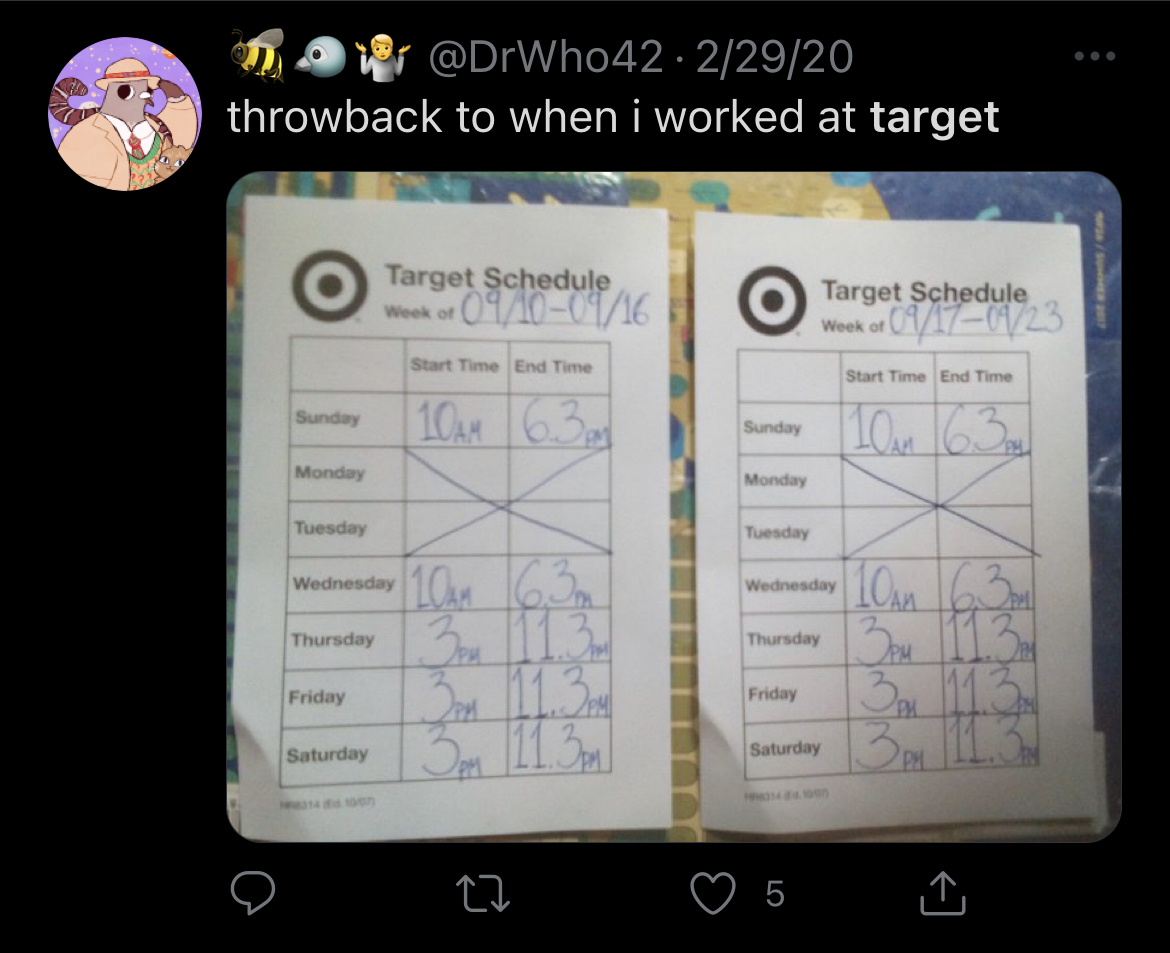Viewport: 1170px width, 953px height.
Task: View the like count of 5
Action: [775, 893]
